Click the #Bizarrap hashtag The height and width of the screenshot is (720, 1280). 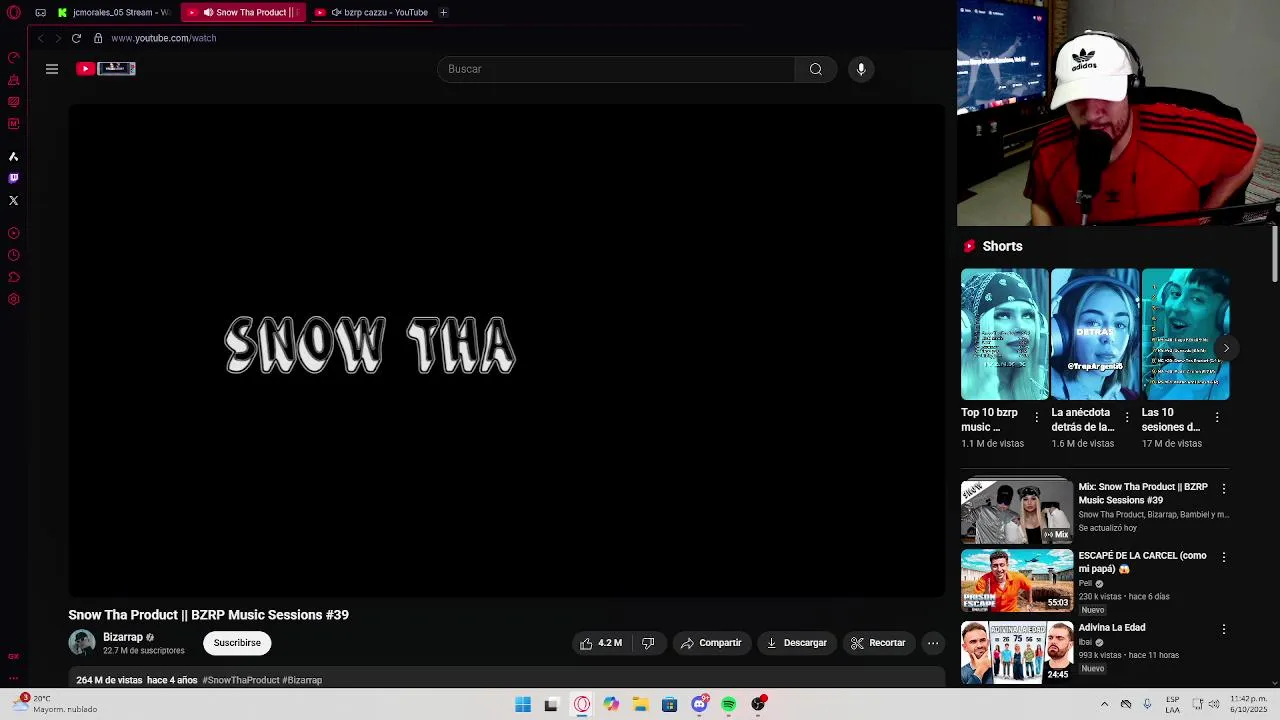[x=302, y=680]
